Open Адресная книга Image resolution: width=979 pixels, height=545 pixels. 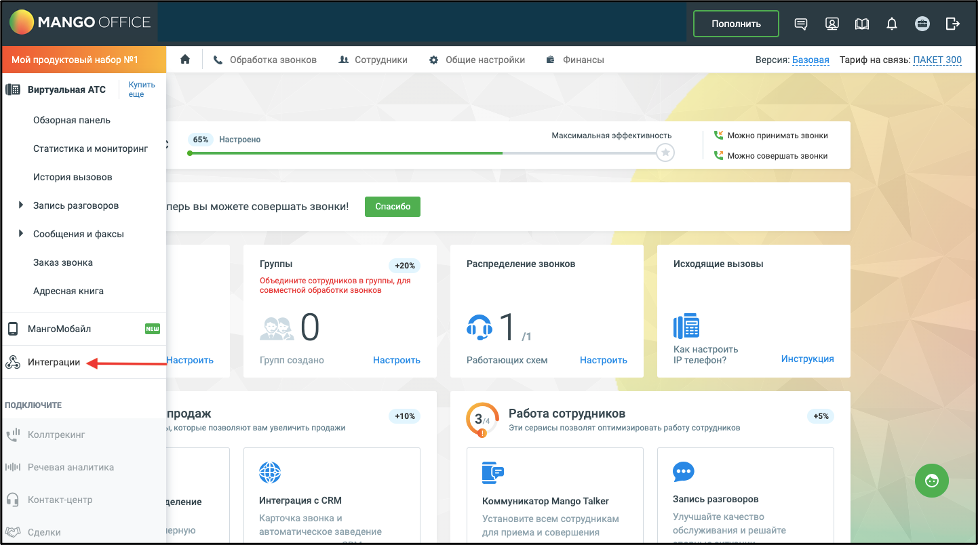coord(68,291)
